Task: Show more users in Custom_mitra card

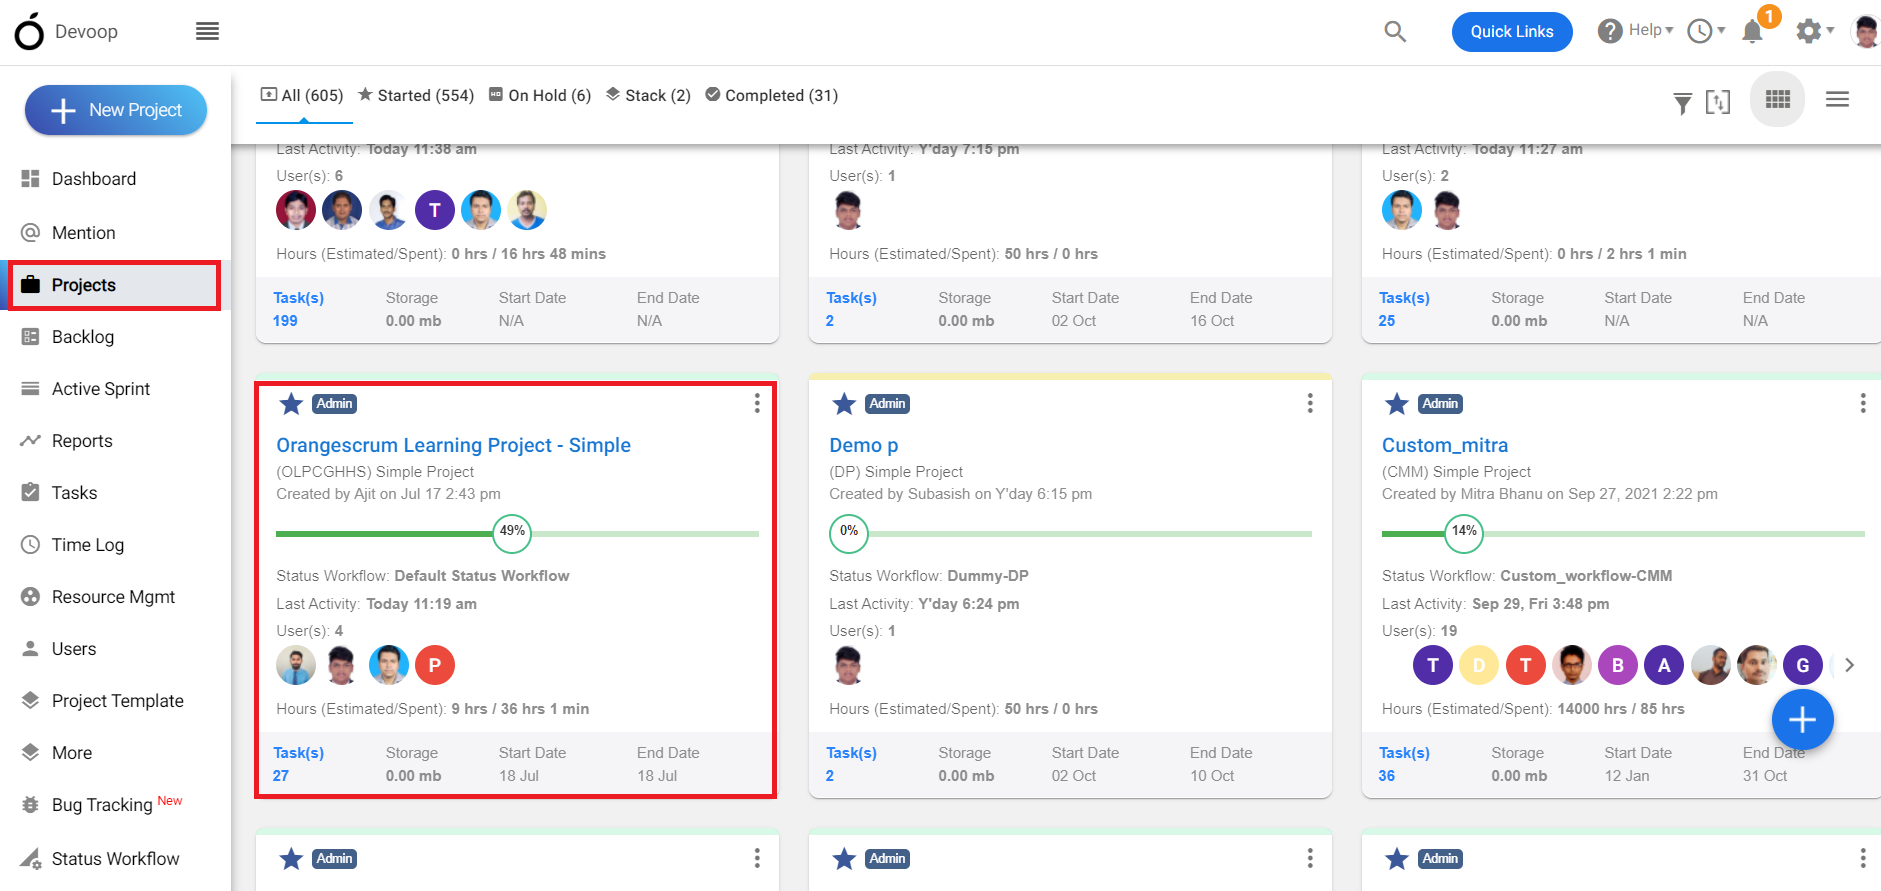Action: click(x=1850, y=665)
